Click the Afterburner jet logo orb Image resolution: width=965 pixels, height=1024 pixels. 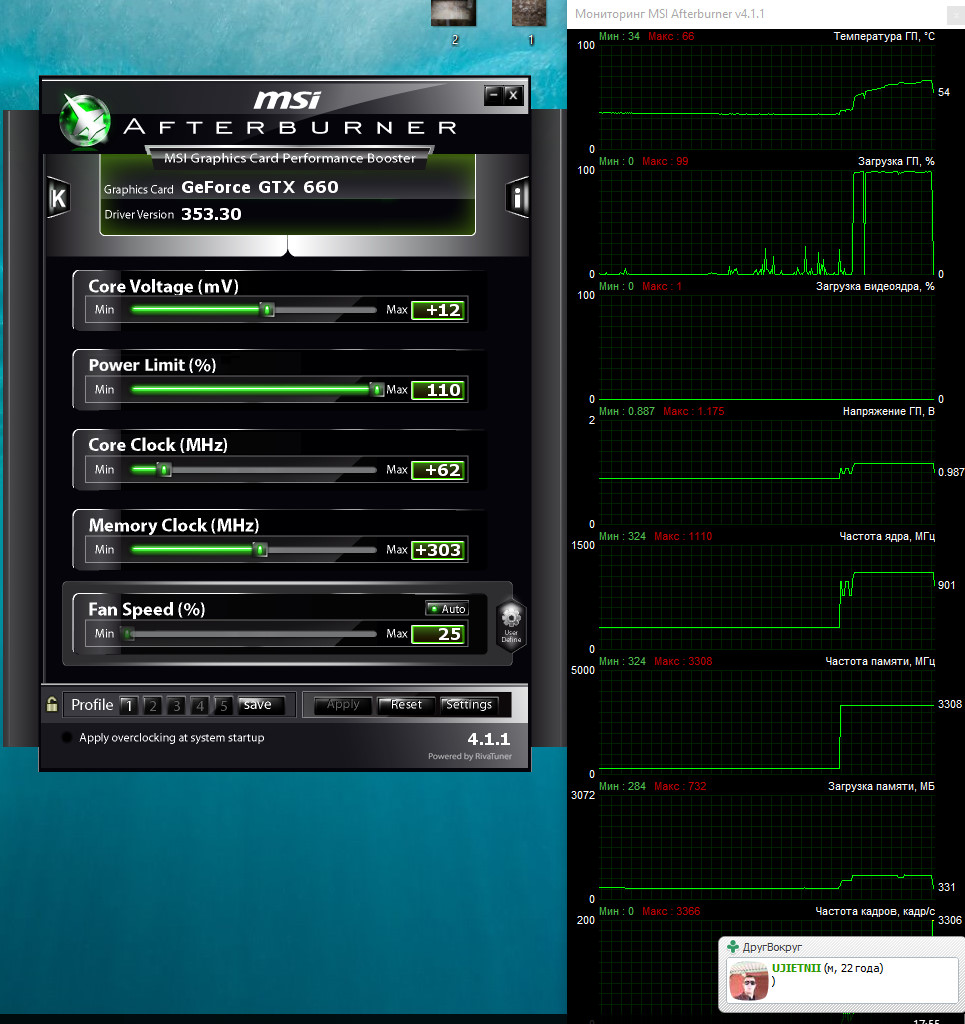[85, 120]
